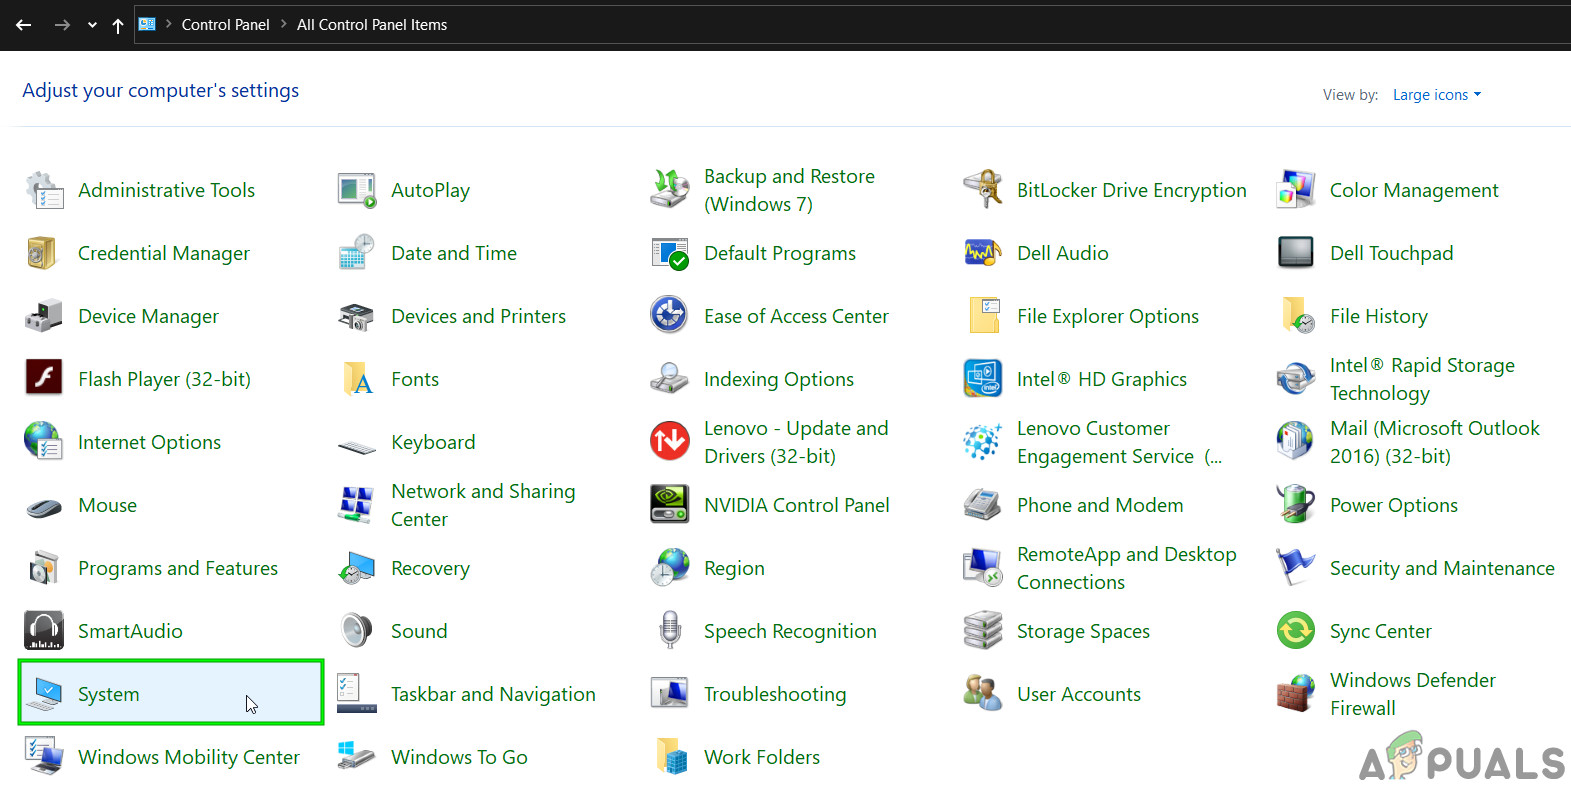Open the Programs and Features link

coord(178,568)
